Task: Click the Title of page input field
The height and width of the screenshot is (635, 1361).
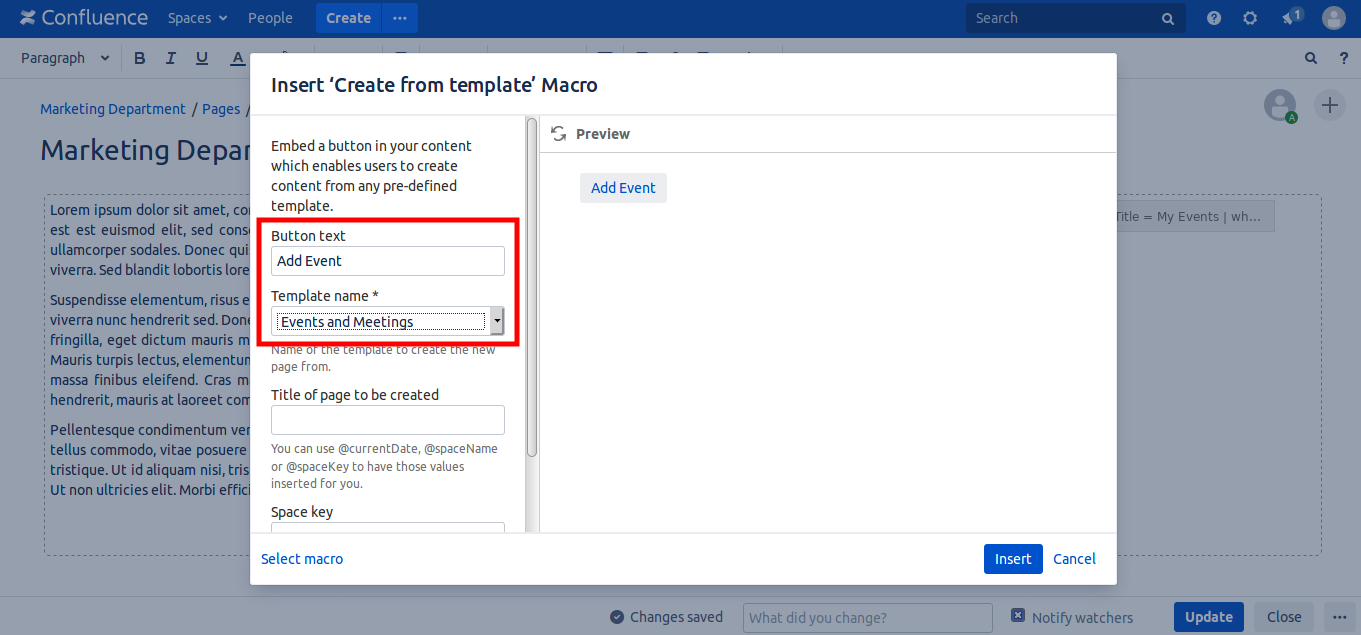Action: (x=387, y=420)
